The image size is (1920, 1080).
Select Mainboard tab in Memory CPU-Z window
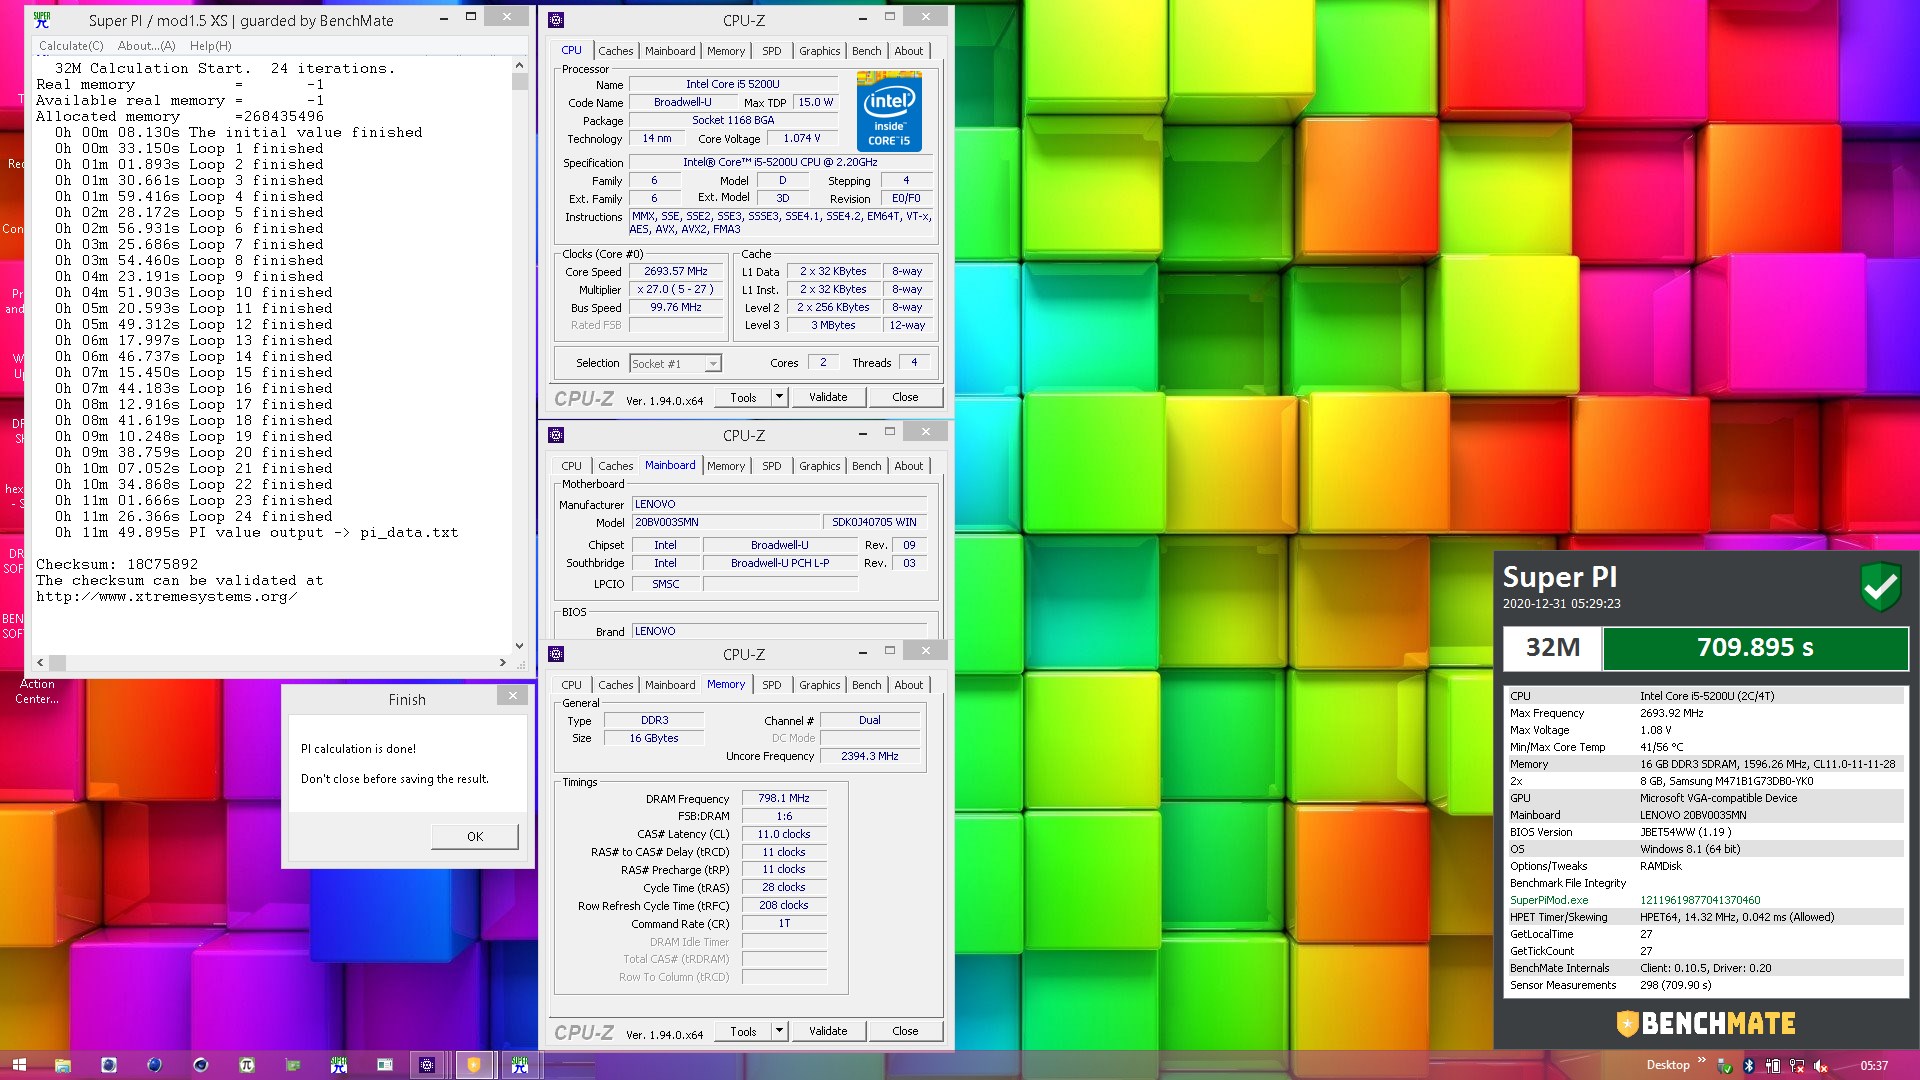tap(669, 685)
